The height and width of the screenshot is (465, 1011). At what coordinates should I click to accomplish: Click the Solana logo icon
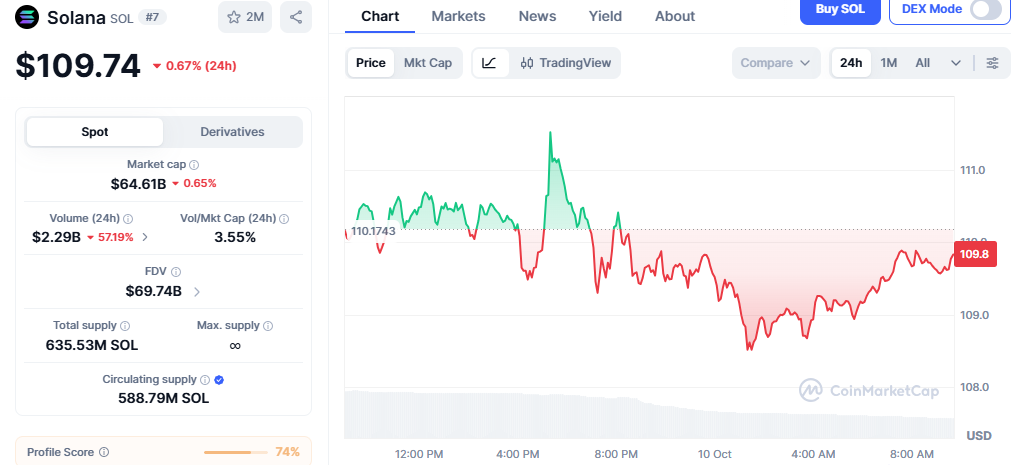[x=27, y=17]
